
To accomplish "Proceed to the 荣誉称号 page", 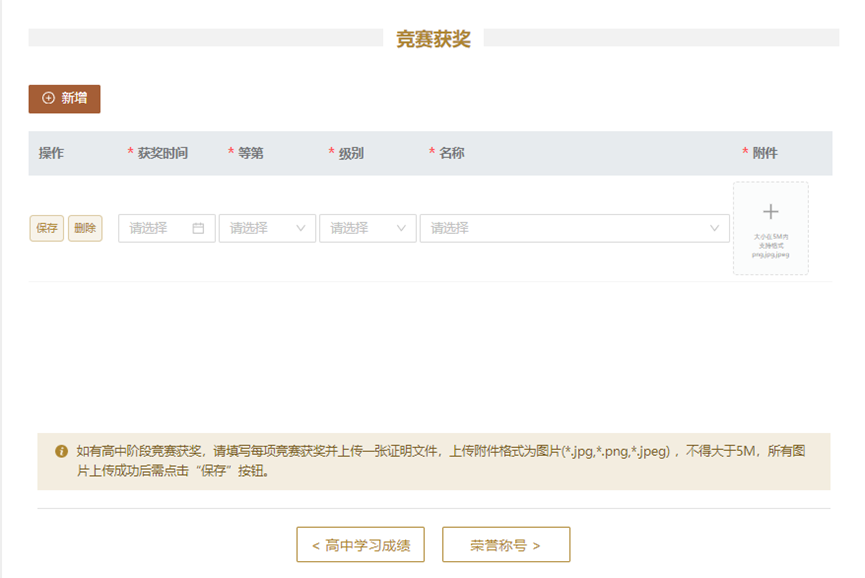I will coord(506,545).
